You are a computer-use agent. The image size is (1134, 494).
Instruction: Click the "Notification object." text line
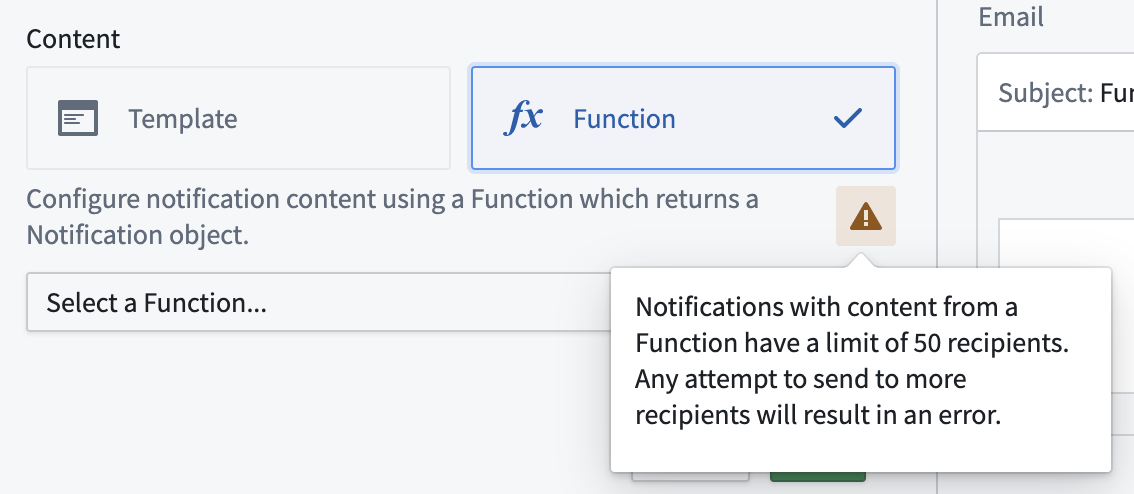[x=138, y=236]
